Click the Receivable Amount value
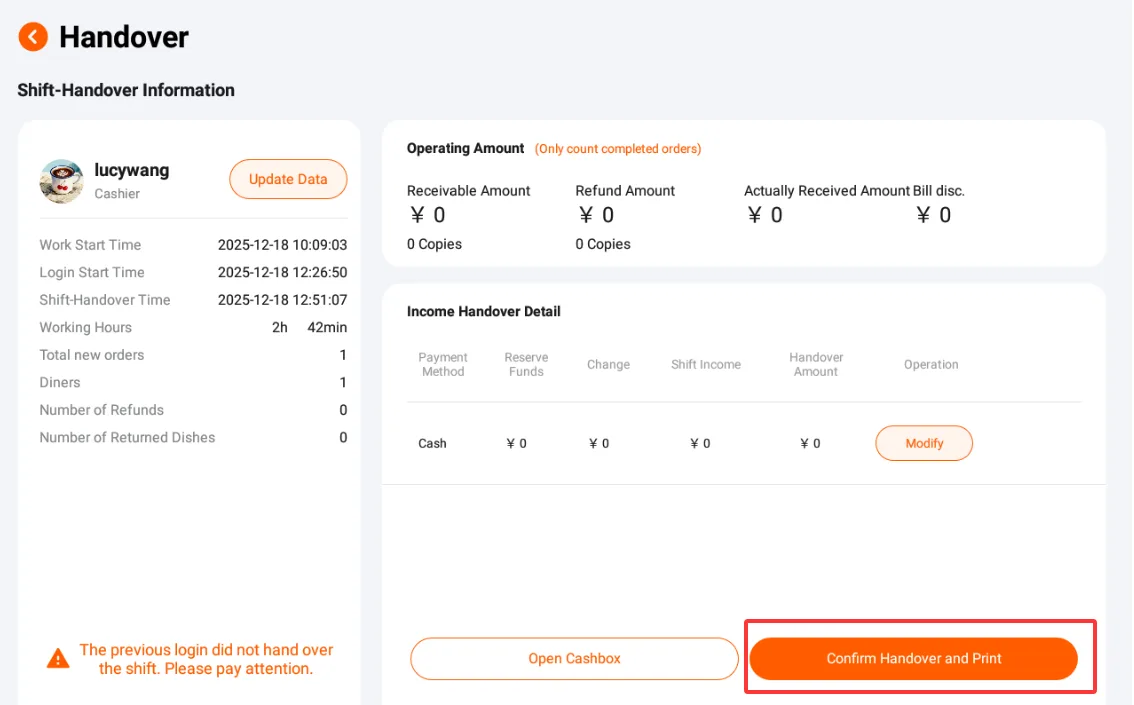1134x705 pixels. coord(428,215)
